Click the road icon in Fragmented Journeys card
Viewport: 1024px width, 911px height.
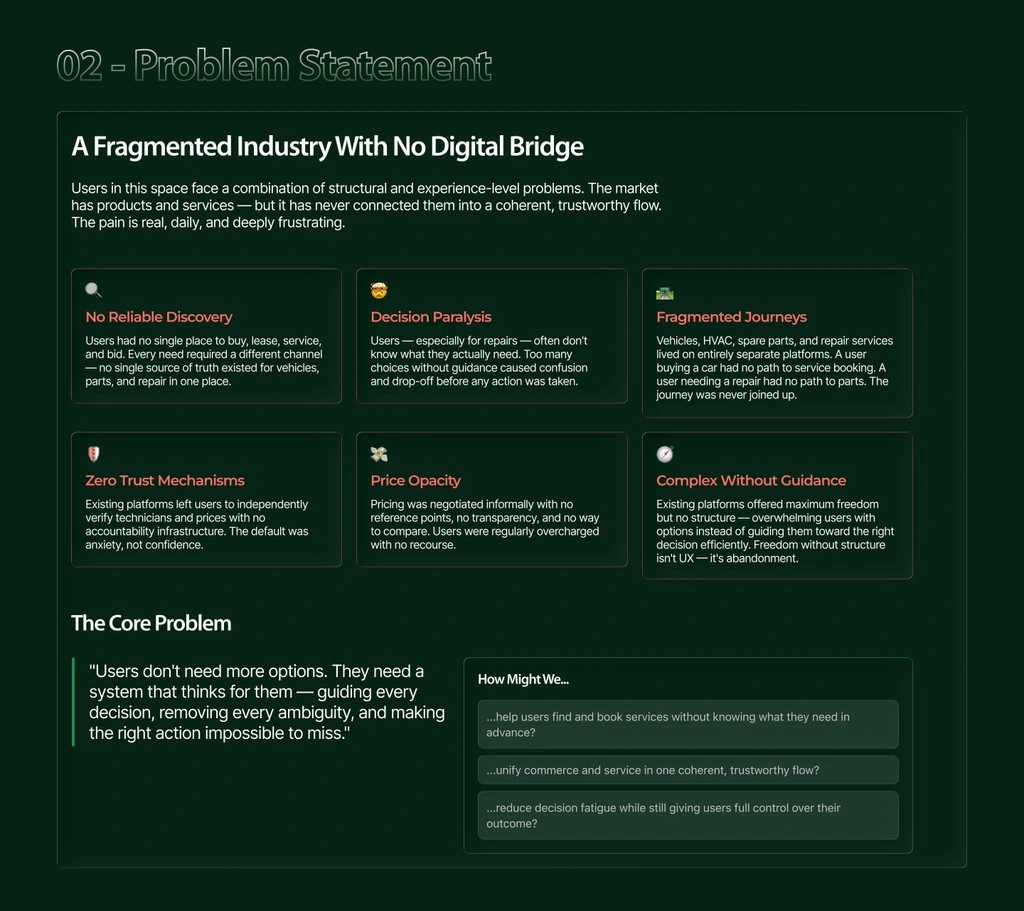(665, 293)
